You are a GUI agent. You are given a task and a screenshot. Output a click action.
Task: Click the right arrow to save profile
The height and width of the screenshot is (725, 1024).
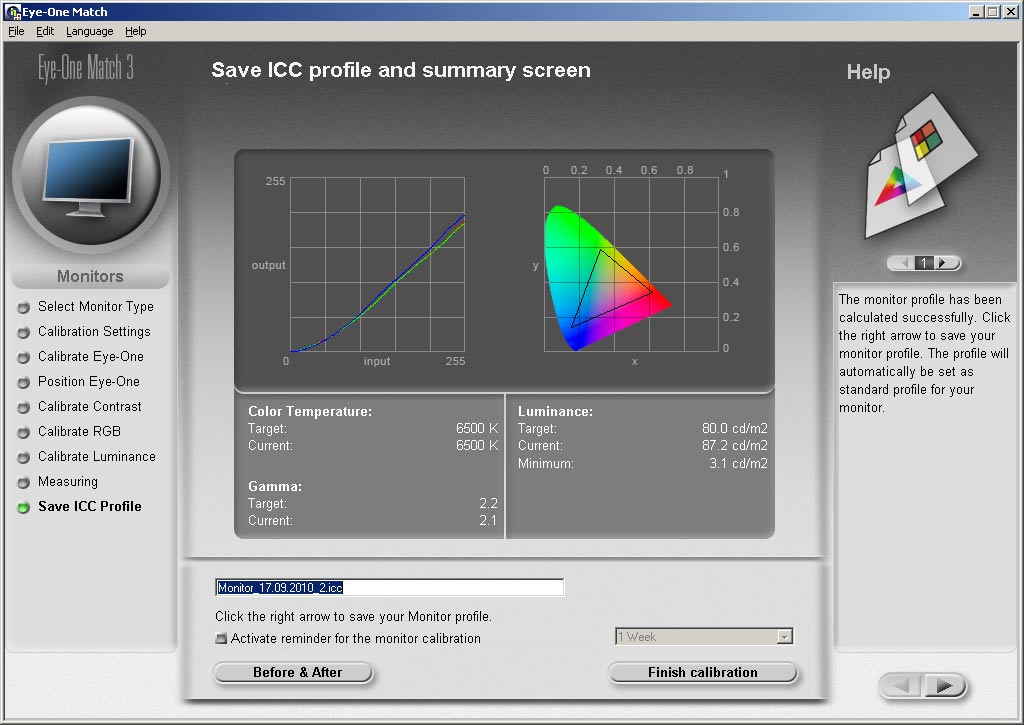(944, 686)
